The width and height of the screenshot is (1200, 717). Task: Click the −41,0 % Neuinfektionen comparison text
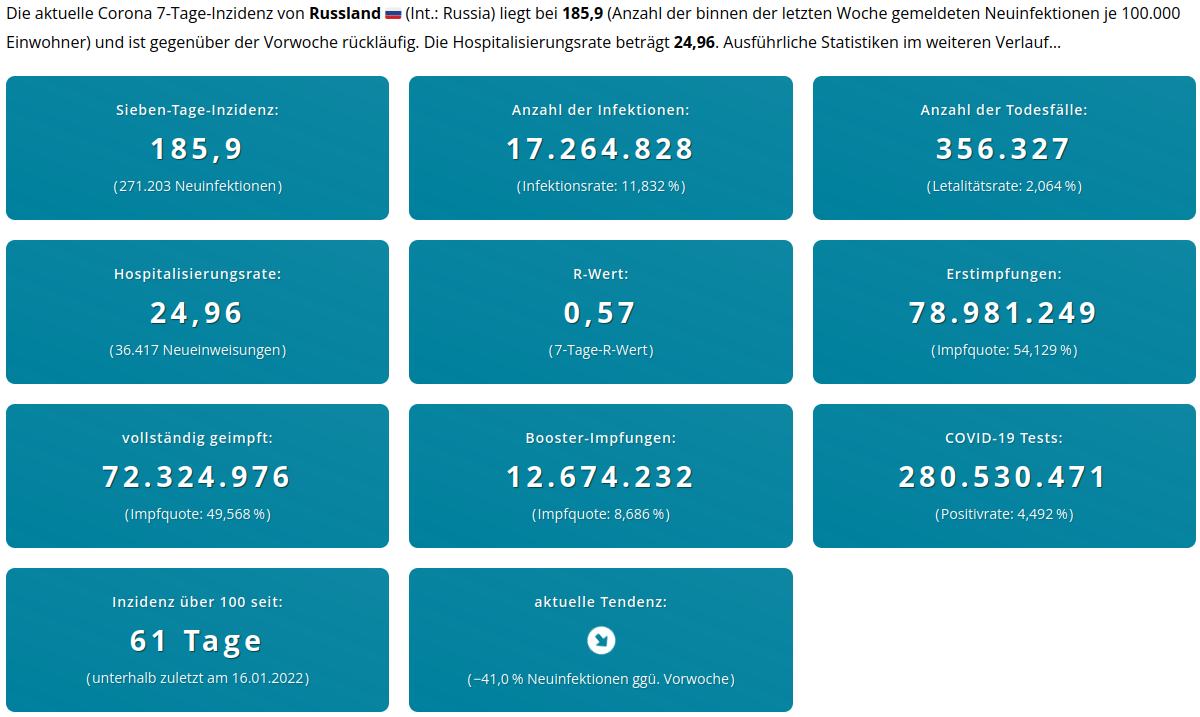pos(600,679)
